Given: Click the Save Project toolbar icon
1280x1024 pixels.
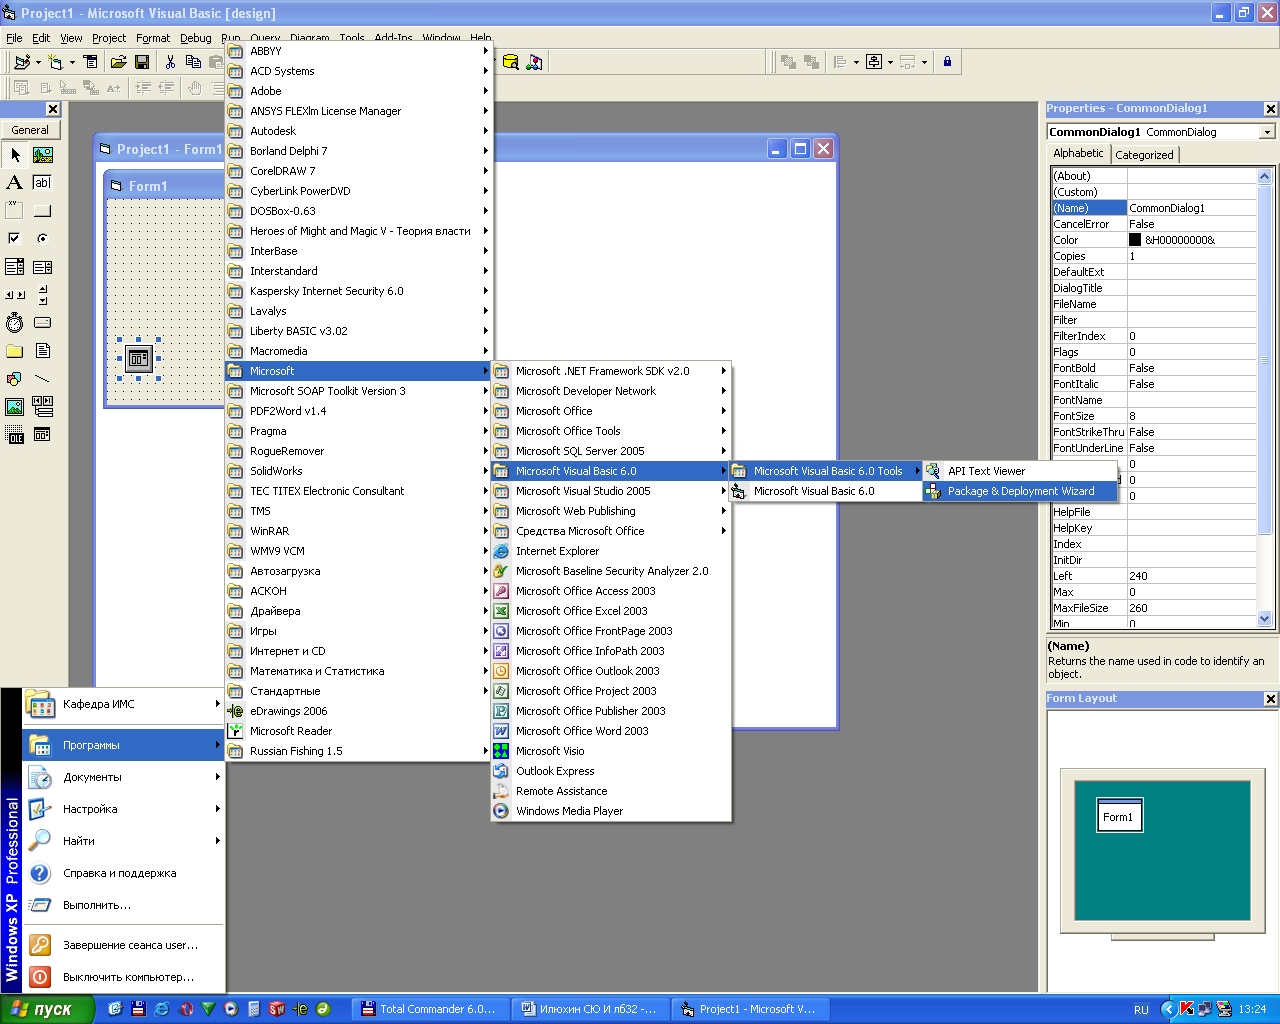Looking at the screenshot, I should click(x=142, y=62).
